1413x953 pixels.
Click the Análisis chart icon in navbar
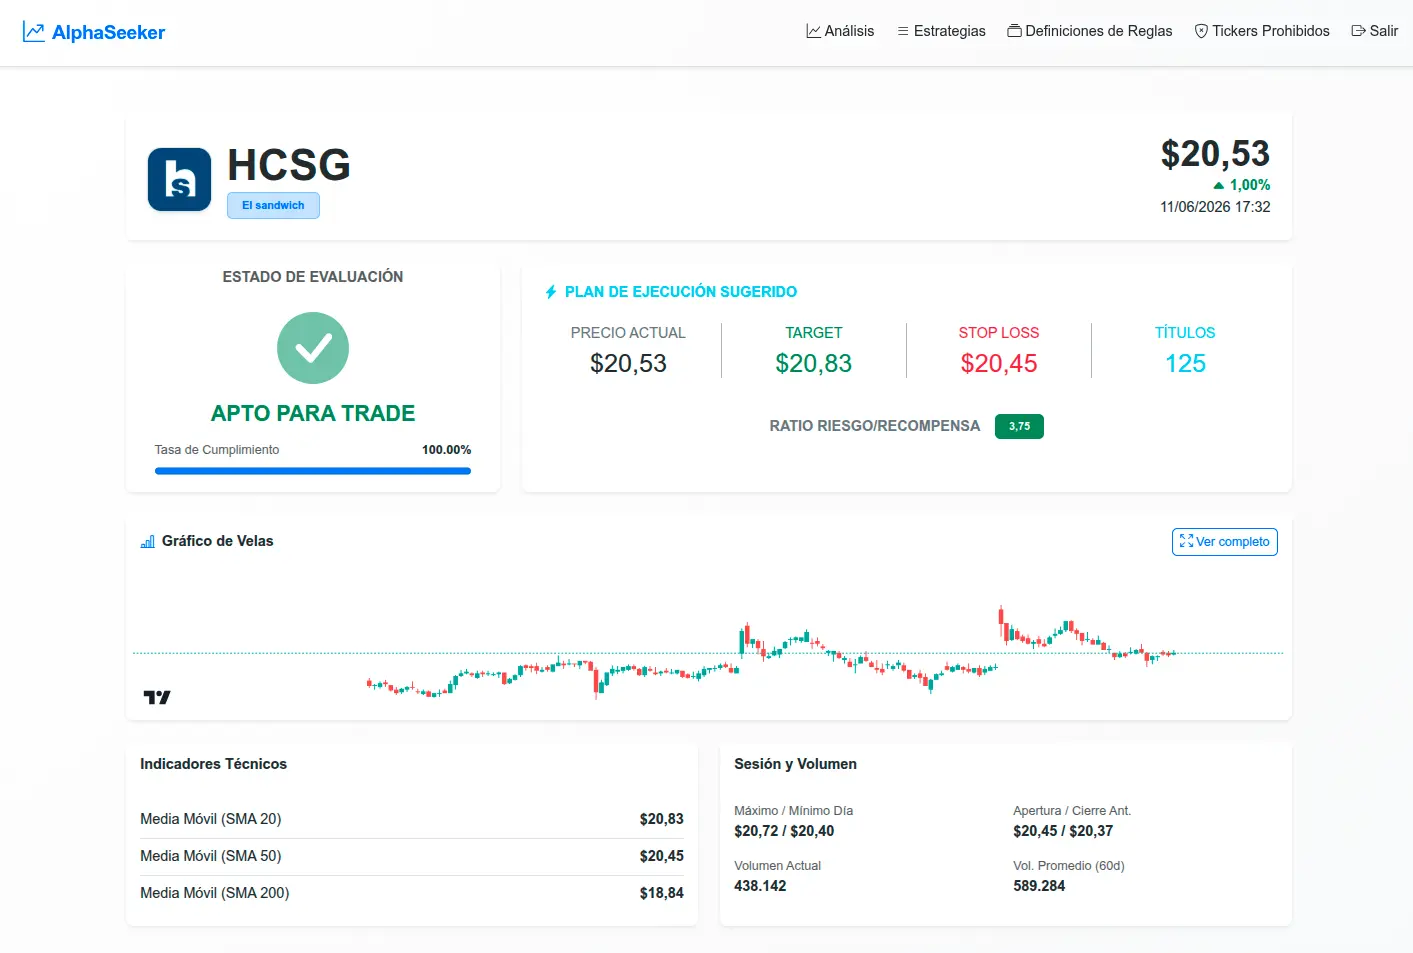tap(814, 31)
